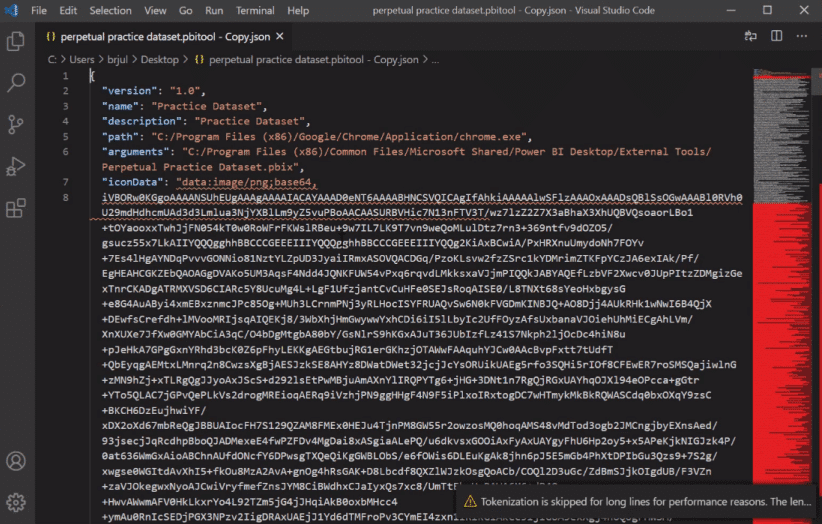Open the Accounts menu icon
Viewport: 822px width, 524px height.
click(x=16, y=461)
